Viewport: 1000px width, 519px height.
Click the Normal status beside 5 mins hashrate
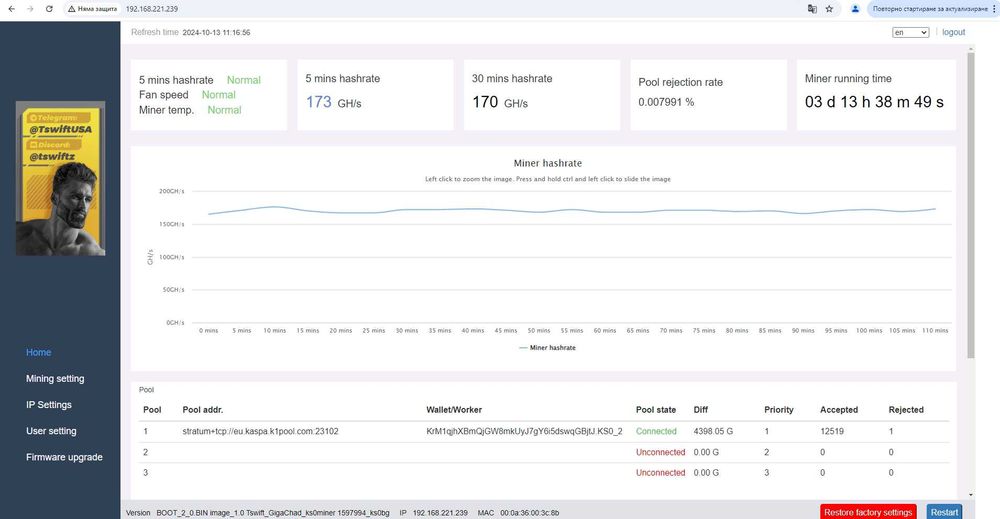pos(244,80)
